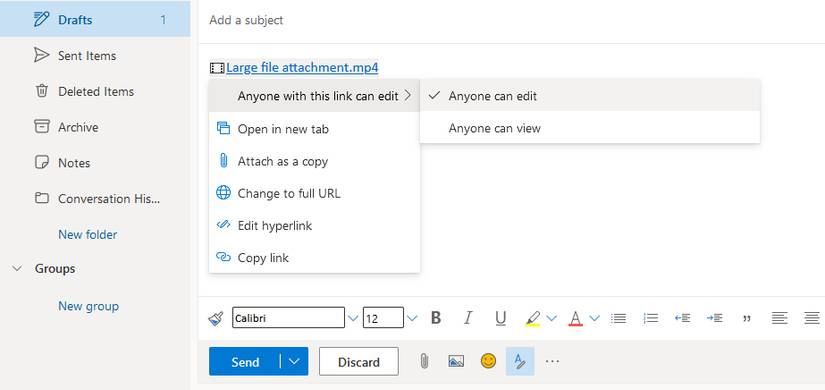The height and width of the screenshot is (390, 825).
Task: Select the Anyone can view option
Action: pyautogui.click(x=590, y=128)
